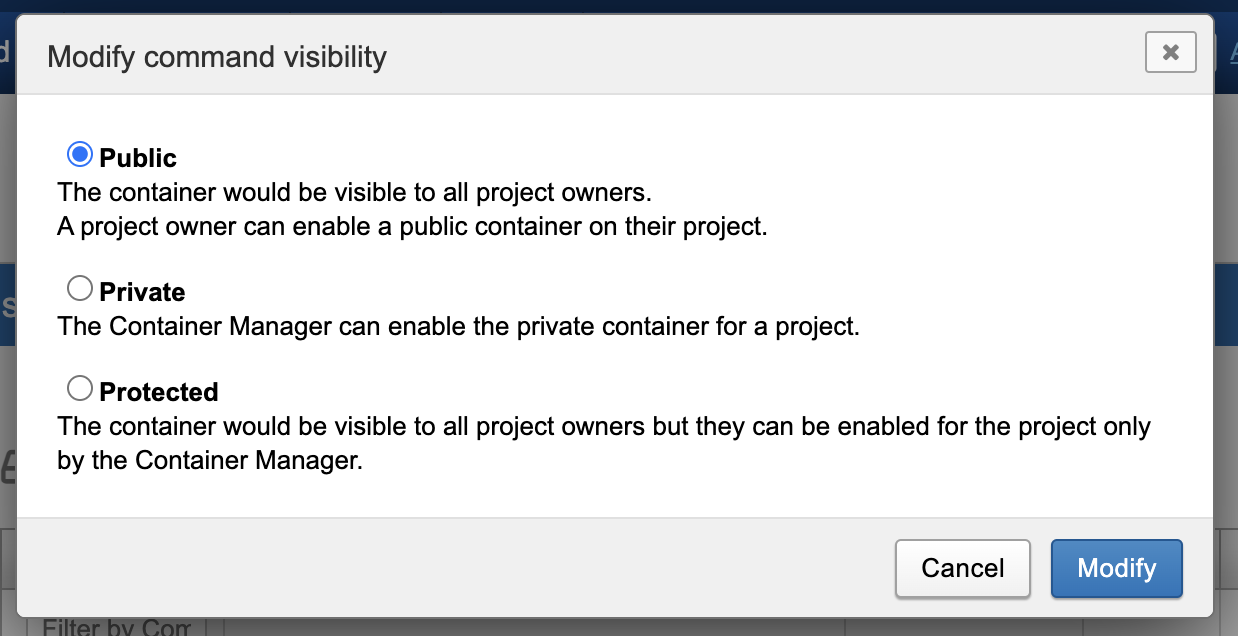The image size is (1238, 636).
Task: Enable the Protected visibility radio button
Action: (x=79, y=388)
